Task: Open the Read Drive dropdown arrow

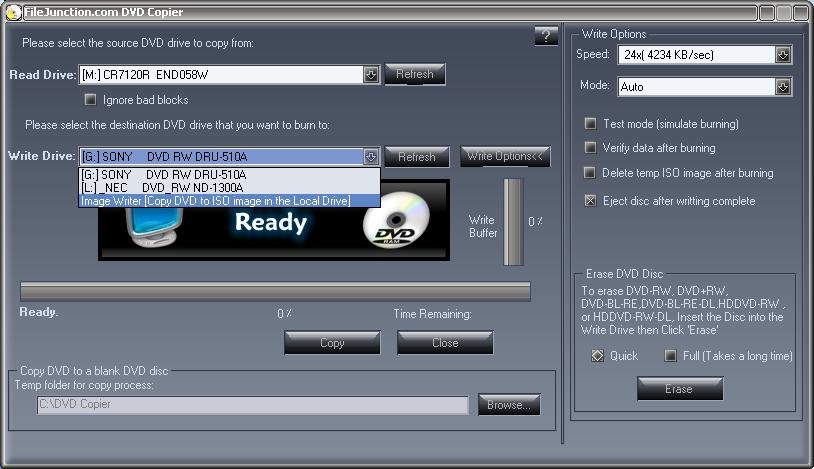Action: pos(370,75)
